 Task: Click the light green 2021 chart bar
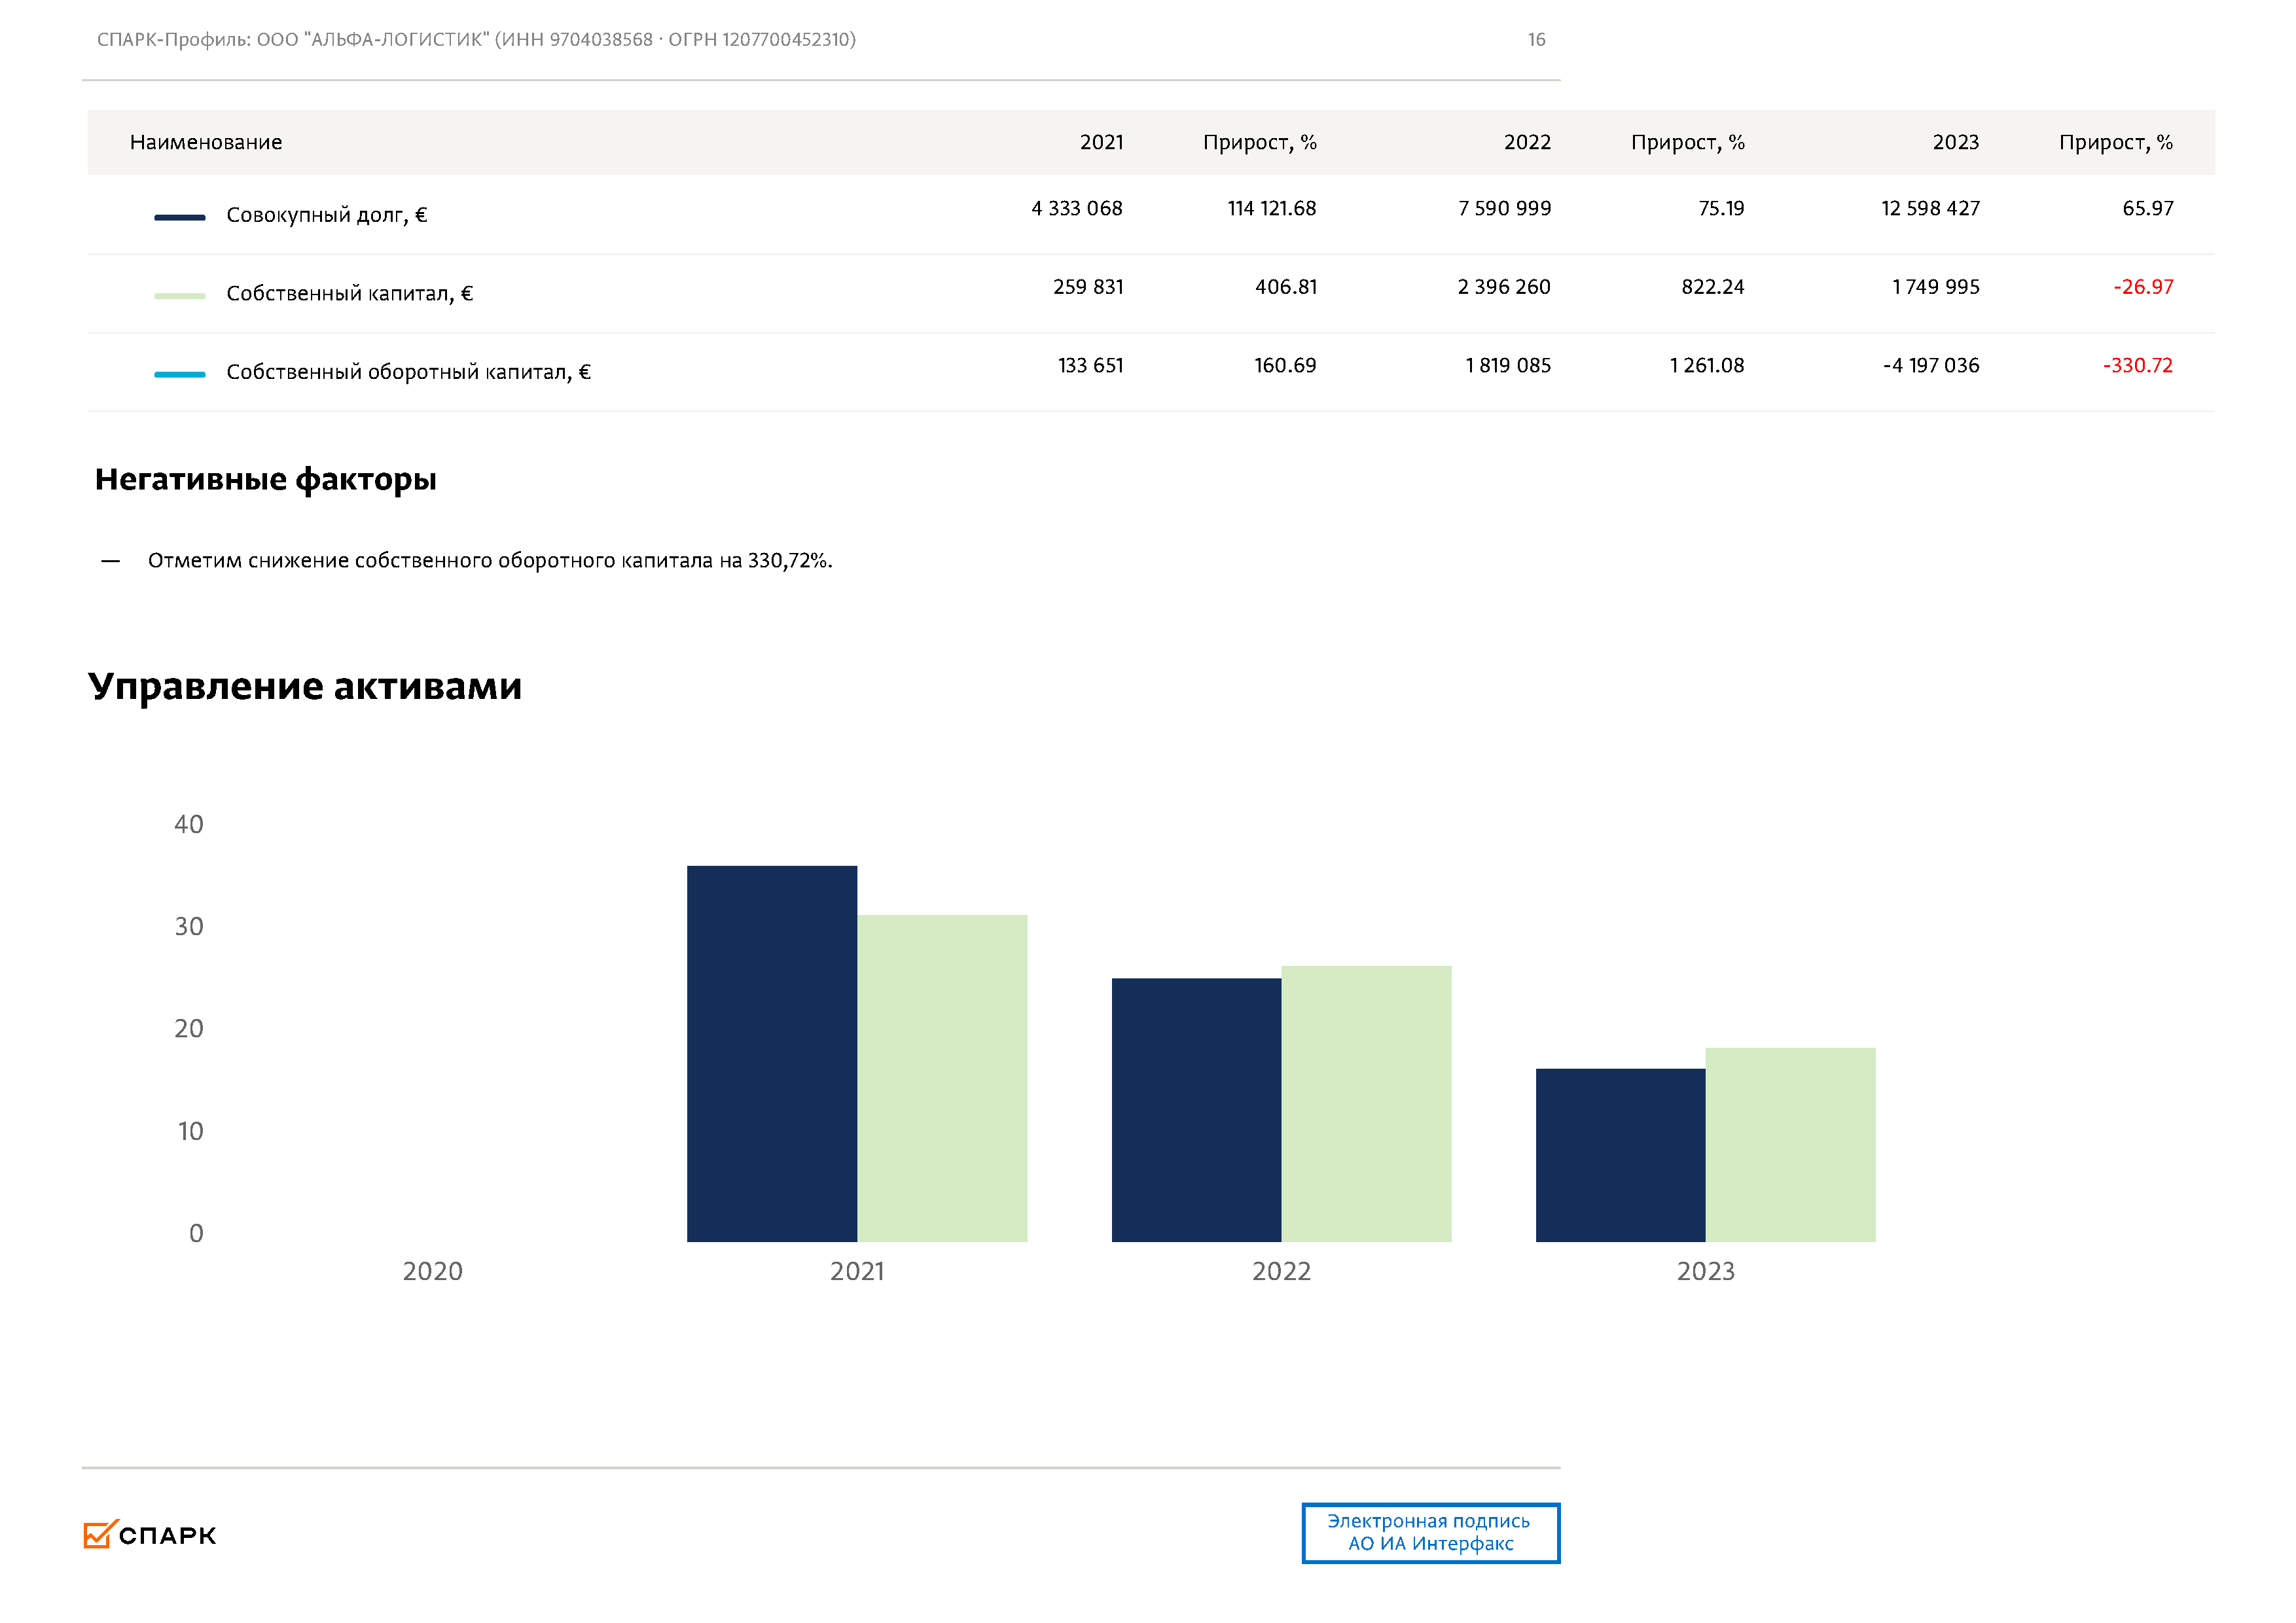(x=941, y=1078)
